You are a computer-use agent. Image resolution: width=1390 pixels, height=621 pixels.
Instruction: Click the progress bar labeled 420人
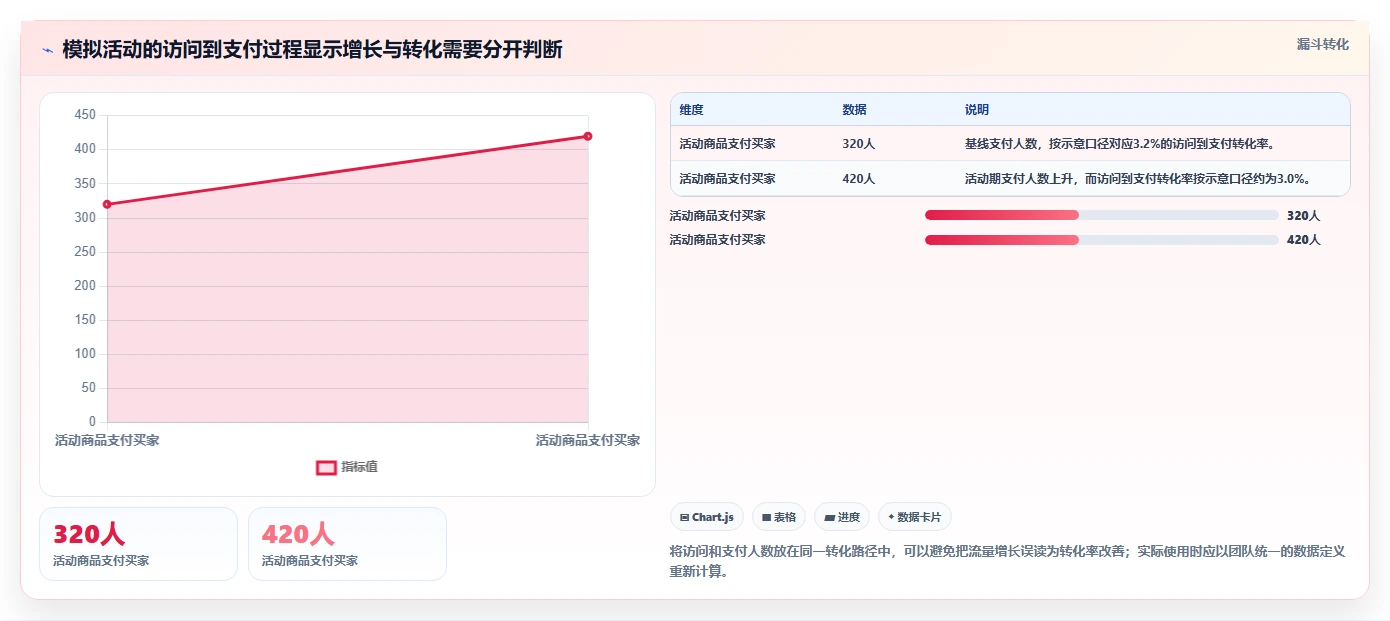[1102, 239]
